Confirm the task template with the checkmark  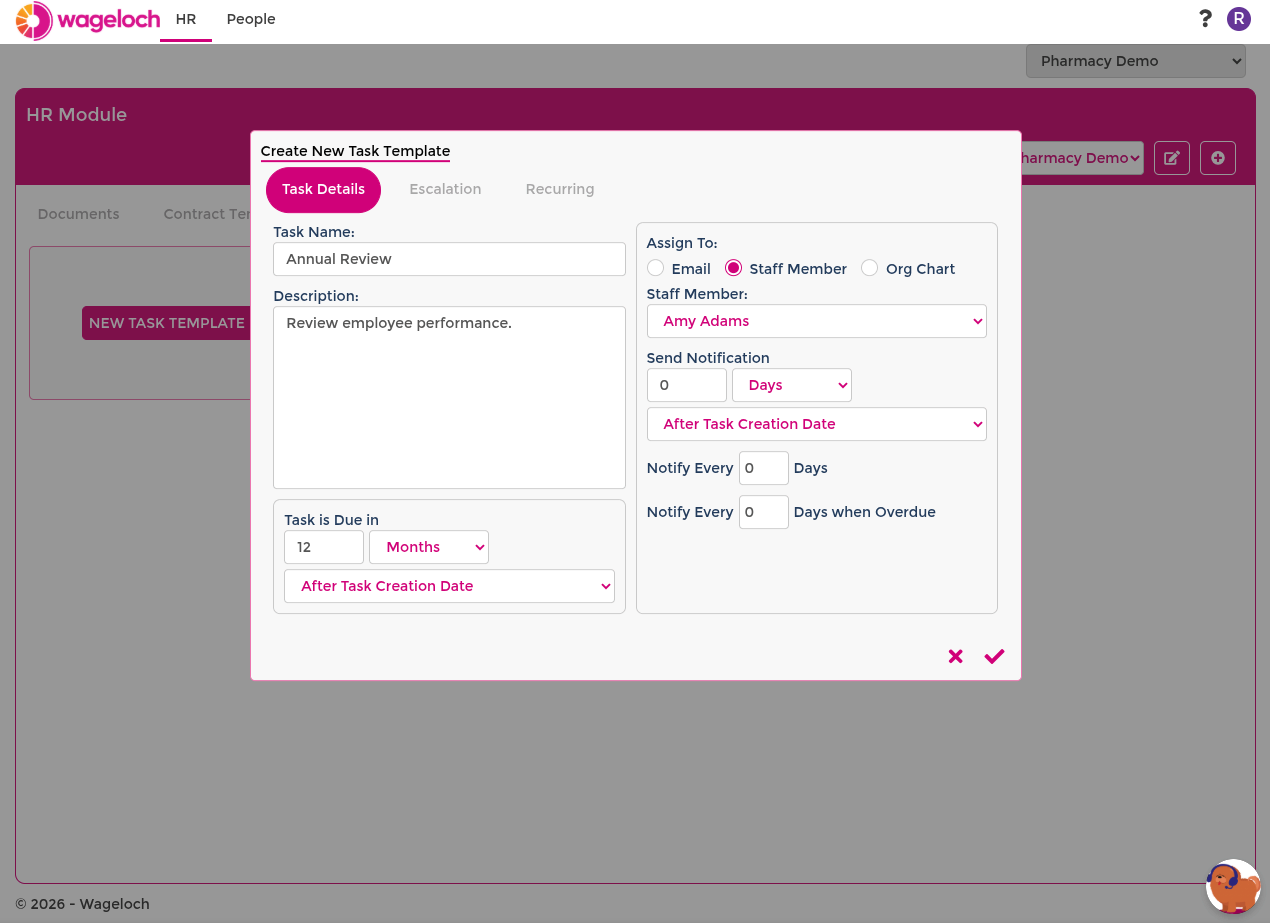pyautogui.click(x=994, y=656)
